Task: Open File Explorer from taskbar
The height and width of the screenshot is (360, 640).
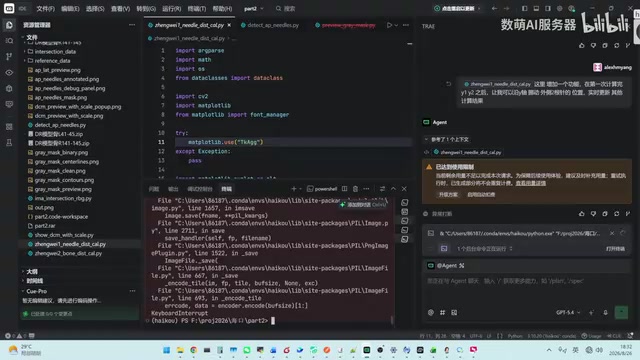Action: pyautogui.click(x=180, y=350)
